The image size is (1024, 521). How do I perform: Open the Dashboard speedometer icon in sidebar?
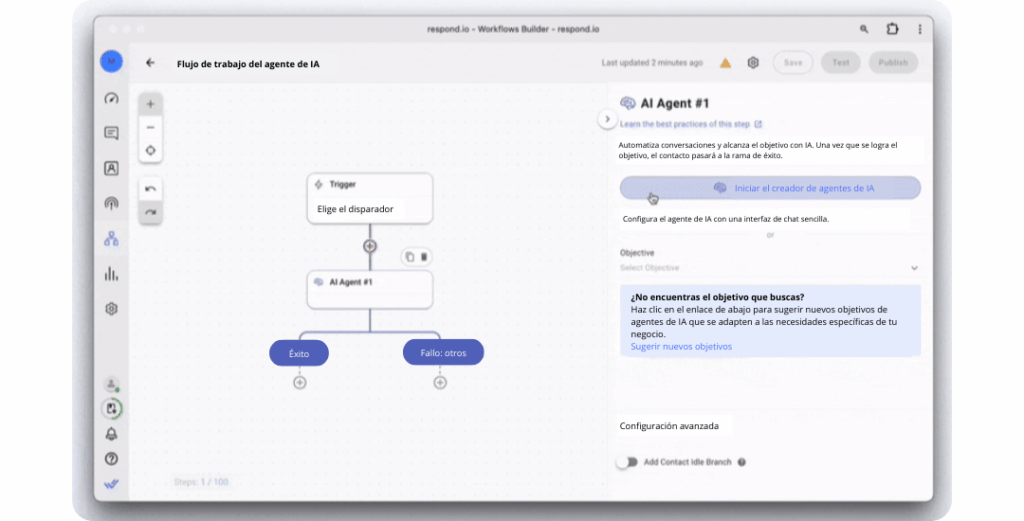click(111, 98)
